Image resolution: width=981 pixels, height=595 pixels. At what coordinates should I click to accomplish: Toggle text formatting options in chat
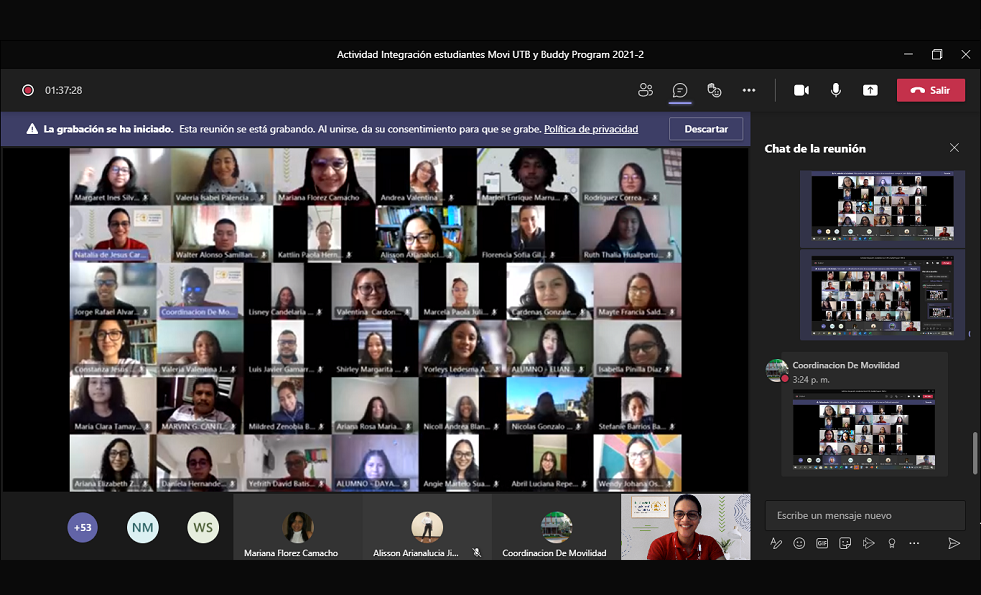click(775, 543)
